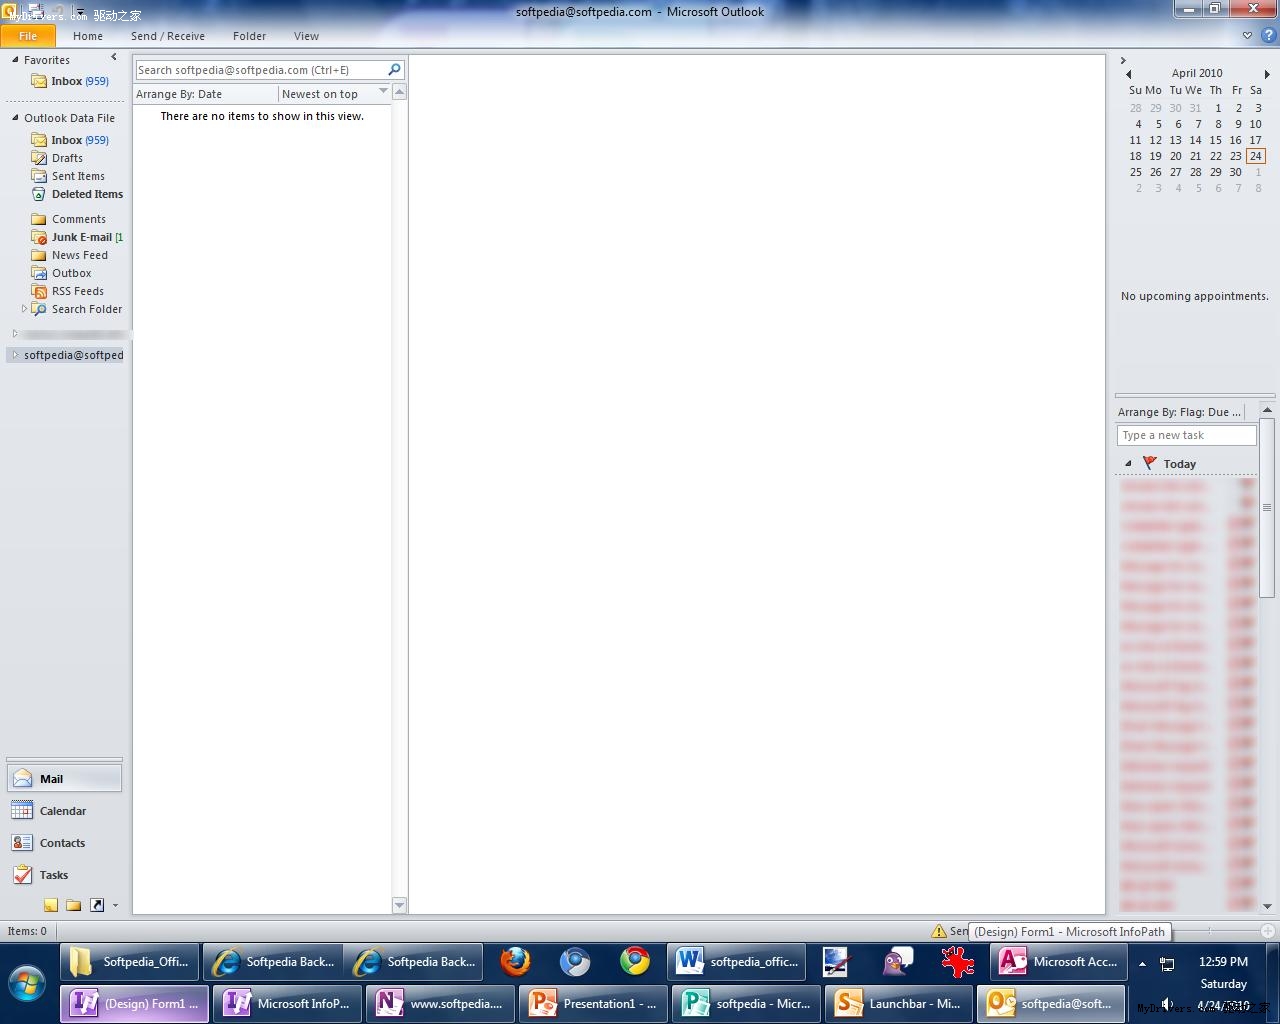Click the mail search box
1280x1024 pixels.
(x=260, y=70)
